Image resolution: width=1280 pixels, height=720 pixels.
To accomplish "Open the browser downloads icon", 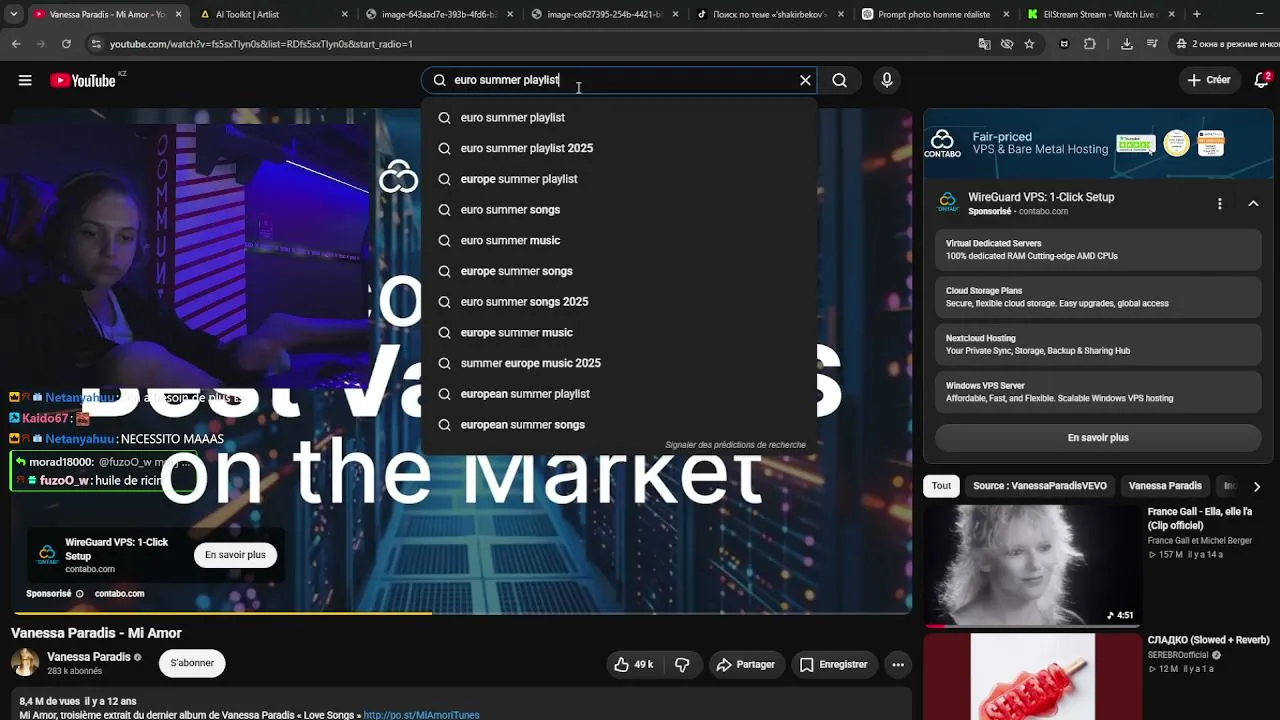I will [1127, 44].
